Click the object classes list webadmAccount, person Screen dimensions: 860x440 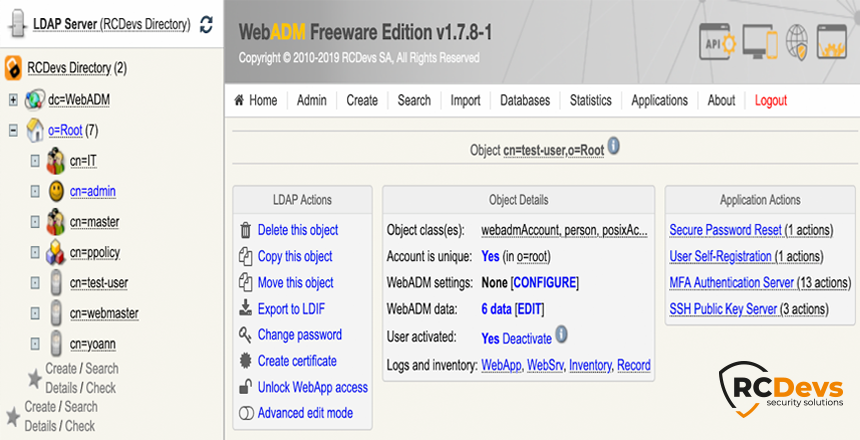tap(564, 230)
